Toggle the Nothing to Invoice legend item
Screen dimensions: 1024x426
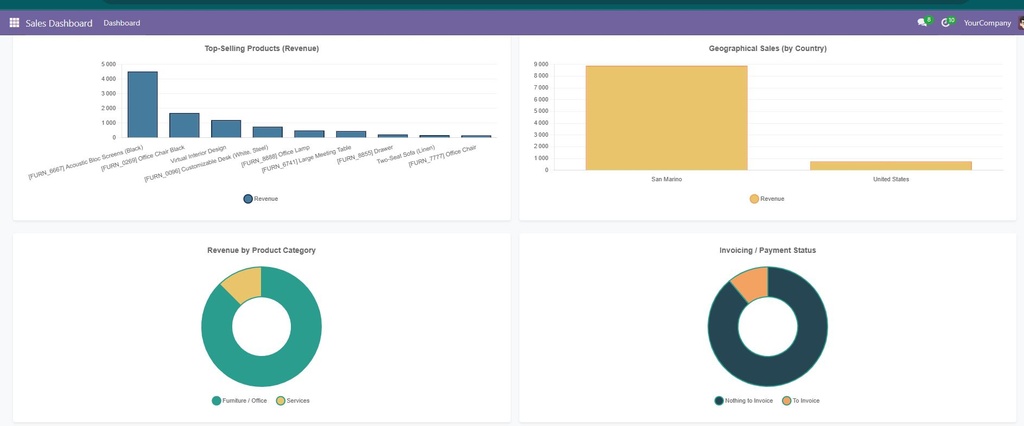744,401
